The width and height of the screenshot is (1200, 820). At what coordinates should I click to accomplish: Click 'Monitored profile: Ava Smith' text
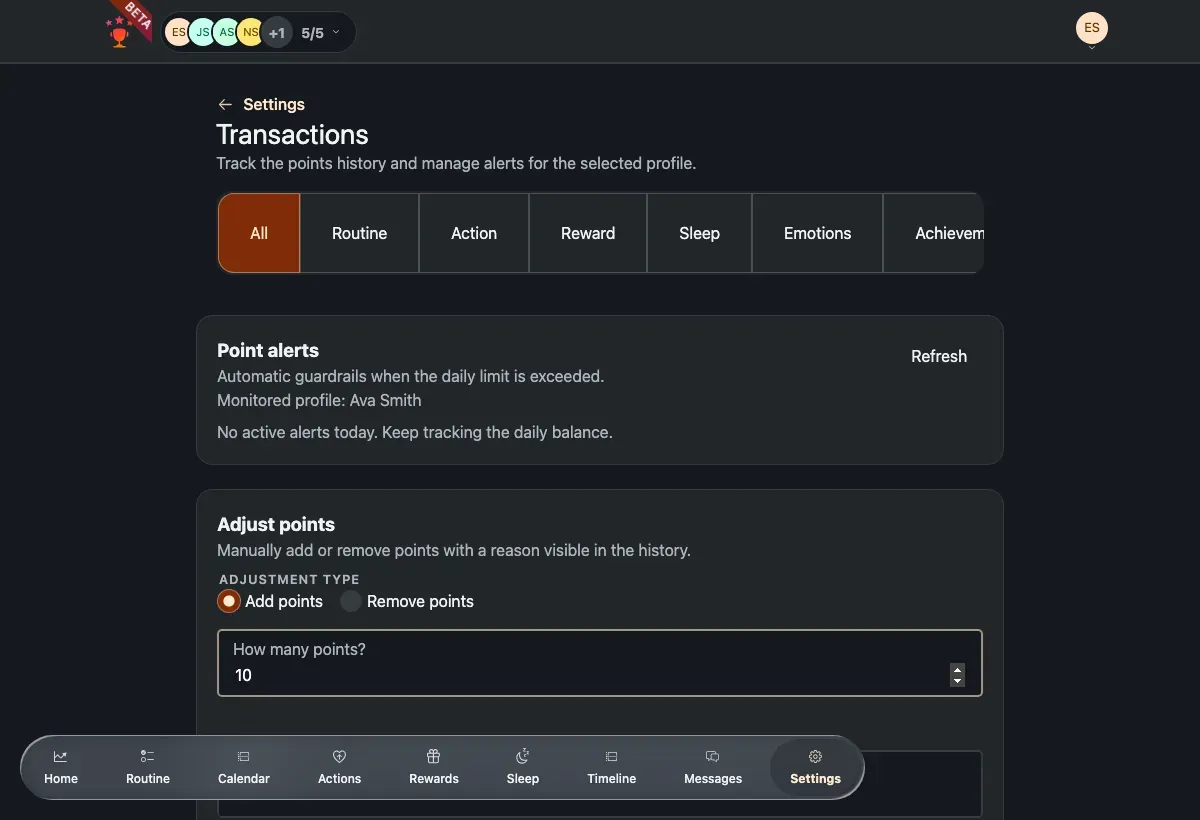pyautogui.click(x=319, y=400)
